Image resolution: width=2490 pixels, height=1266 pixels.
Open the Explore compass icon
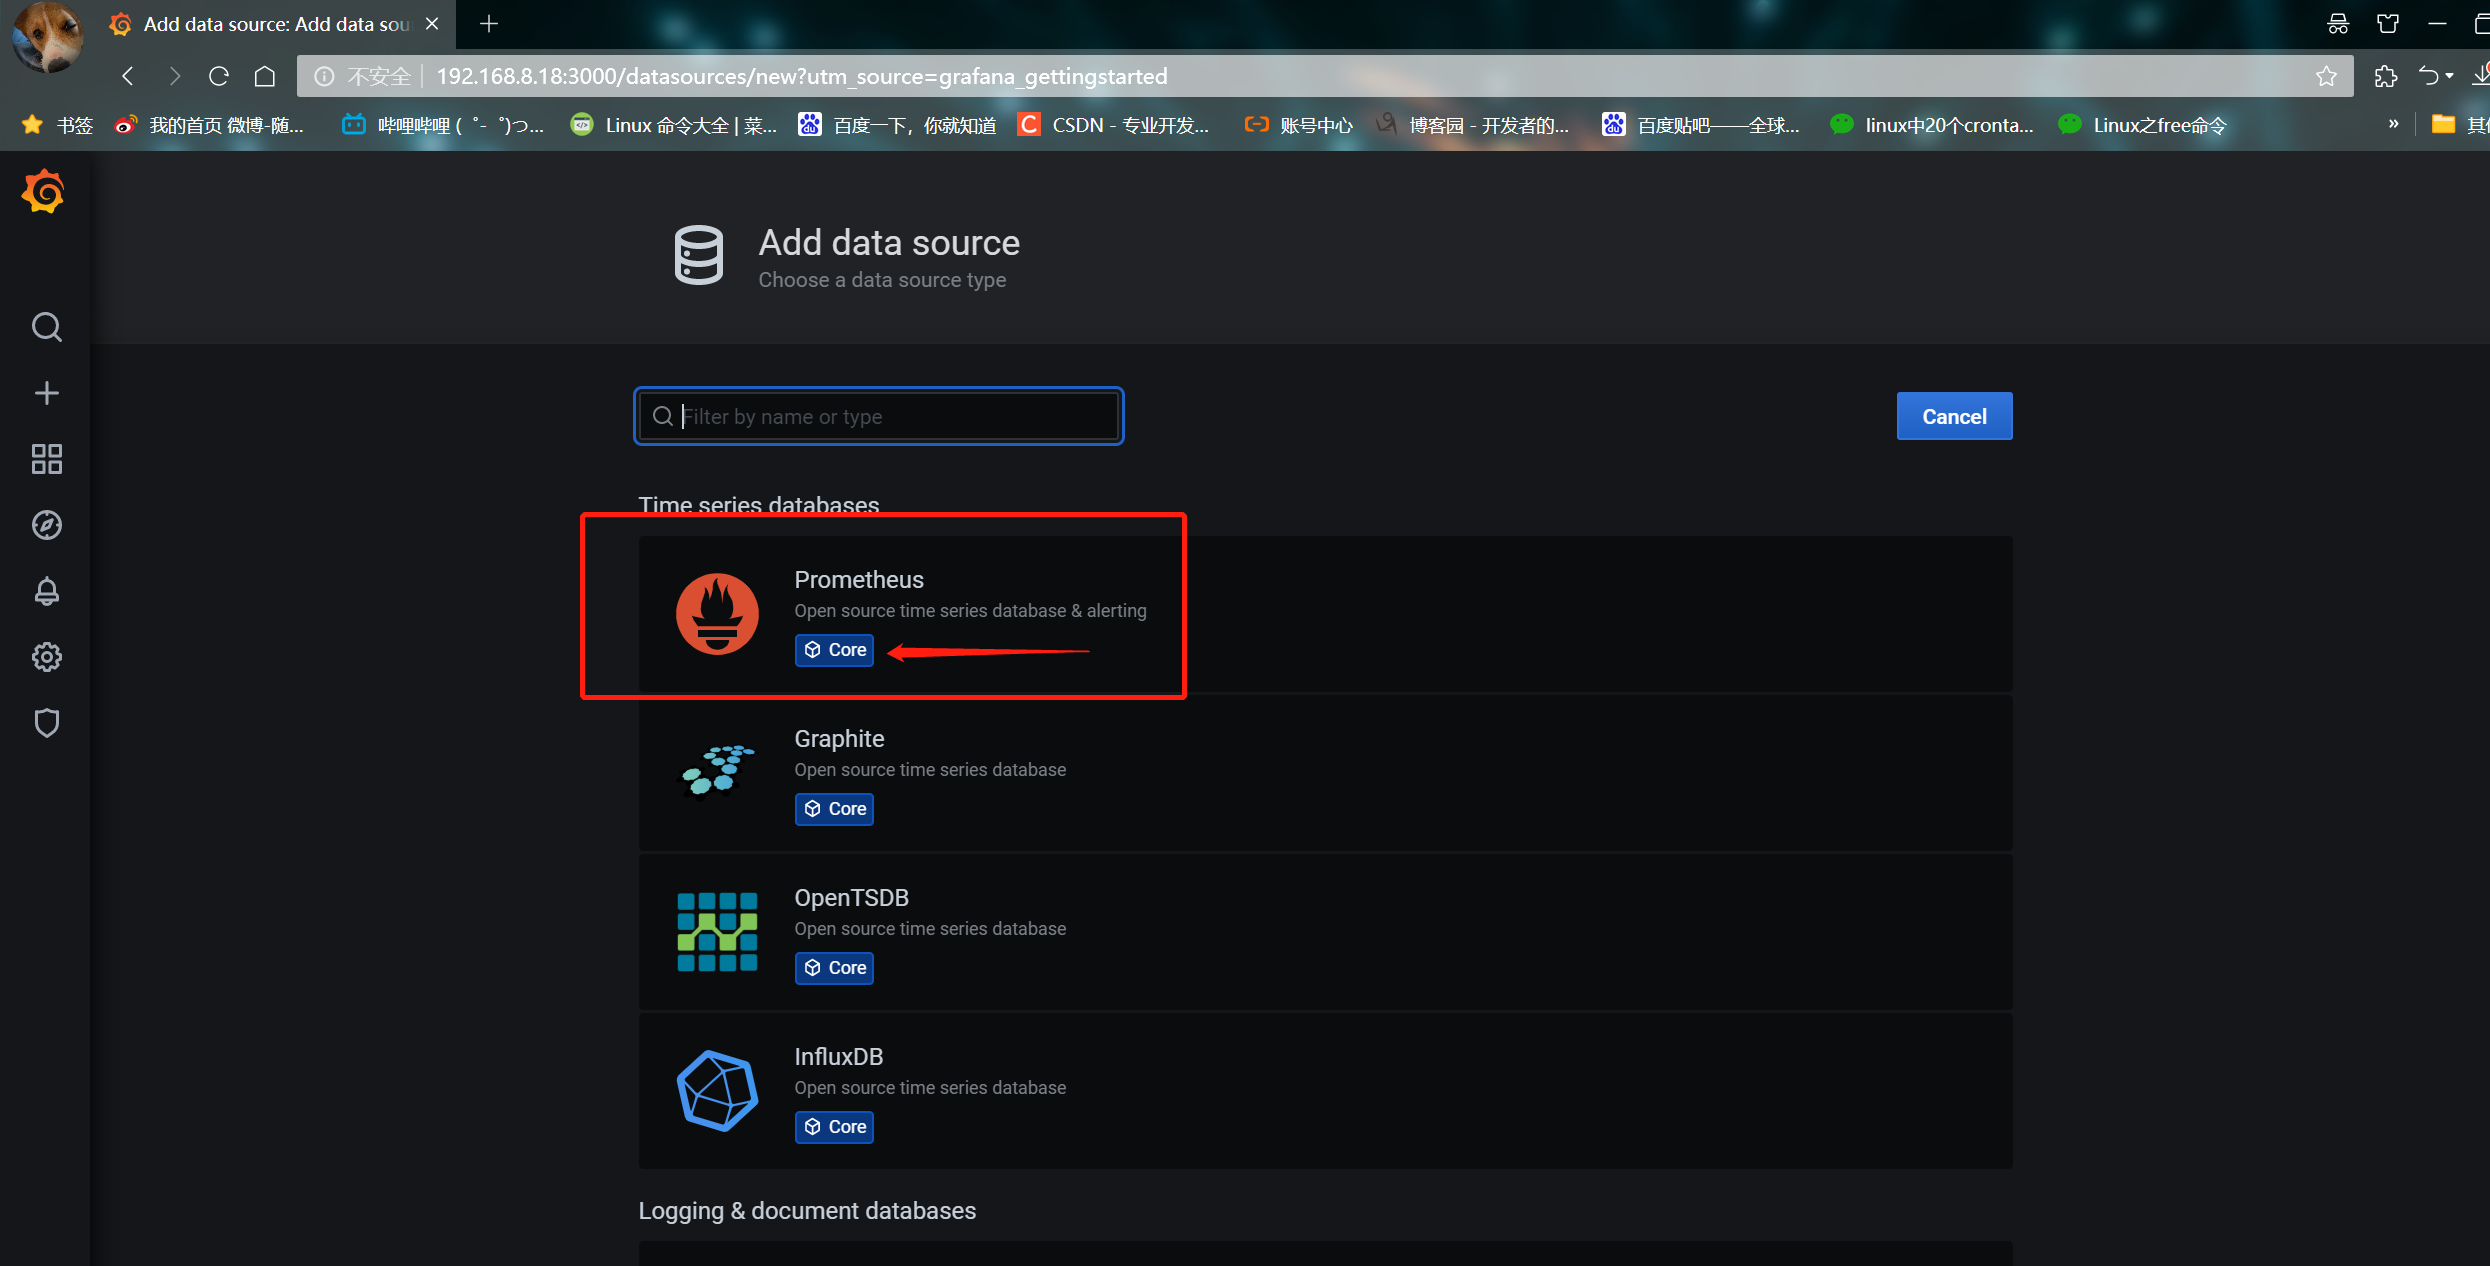pyautogui.click(x=46, y=525)
